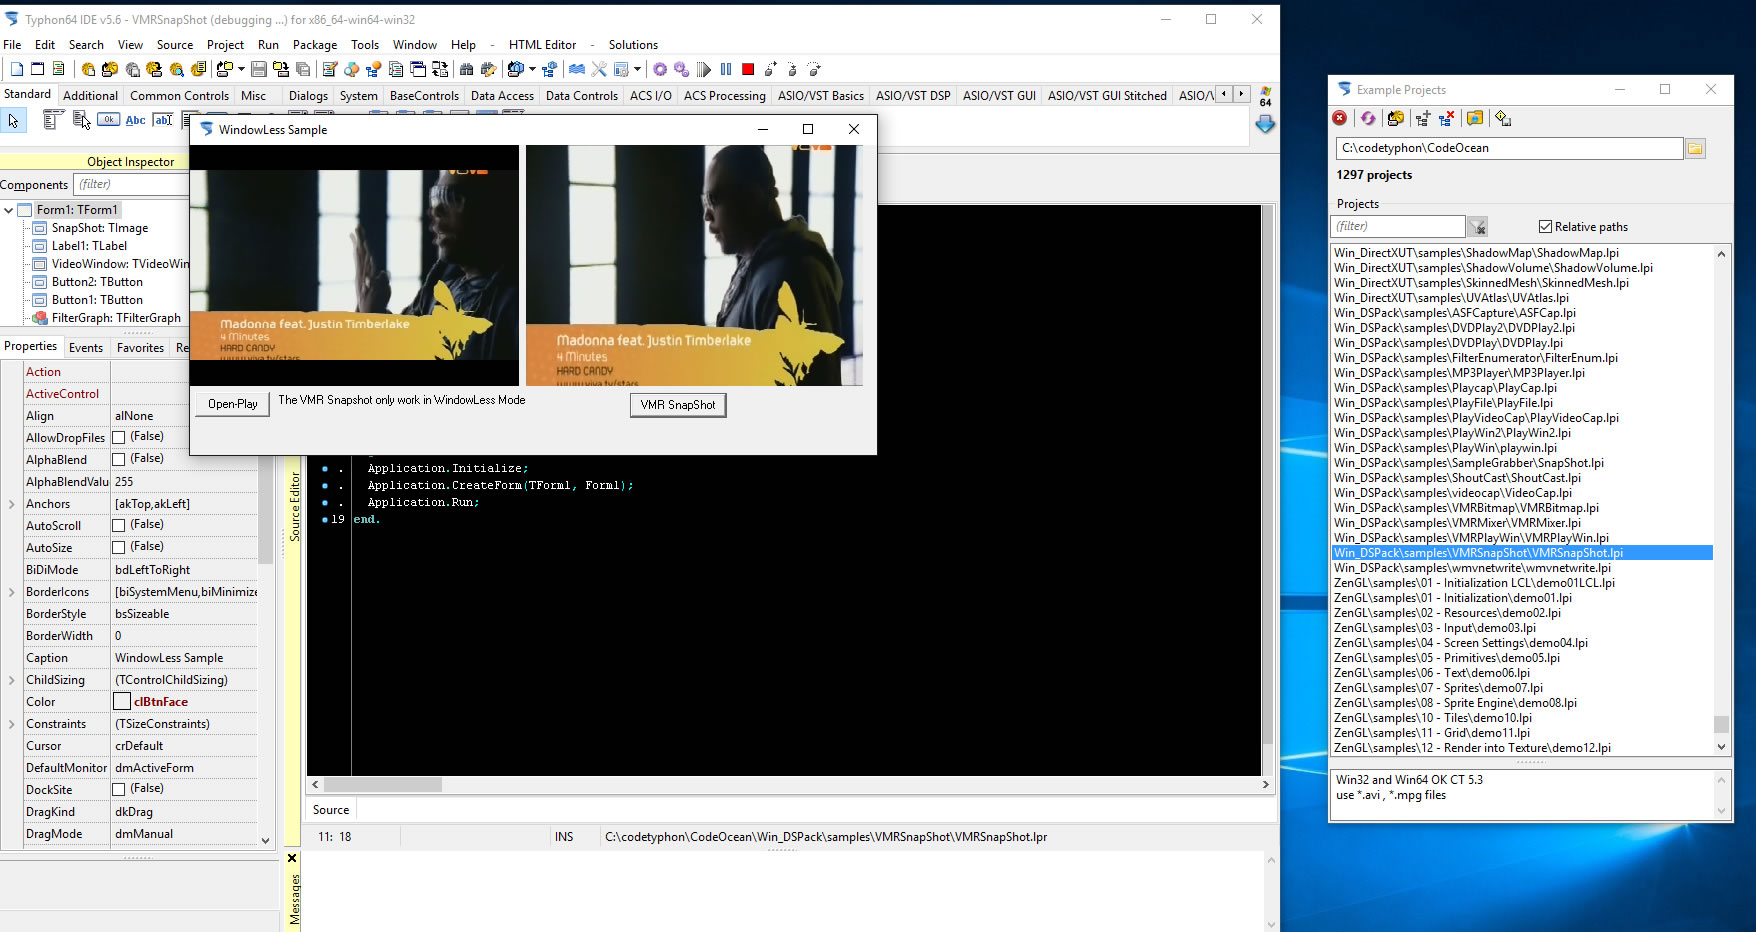Click the floppy disk Save icon in the toolbar
Image resolution: width=1756 pixels, height=932 pixels.
click(259, 69)
